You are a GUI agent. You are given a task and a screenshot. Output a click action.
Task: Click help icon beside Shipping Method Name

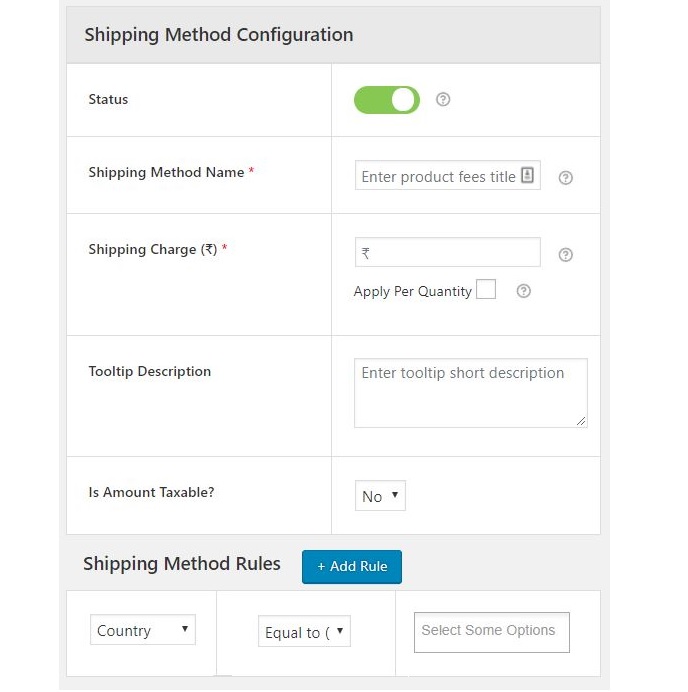coord(565,178)
